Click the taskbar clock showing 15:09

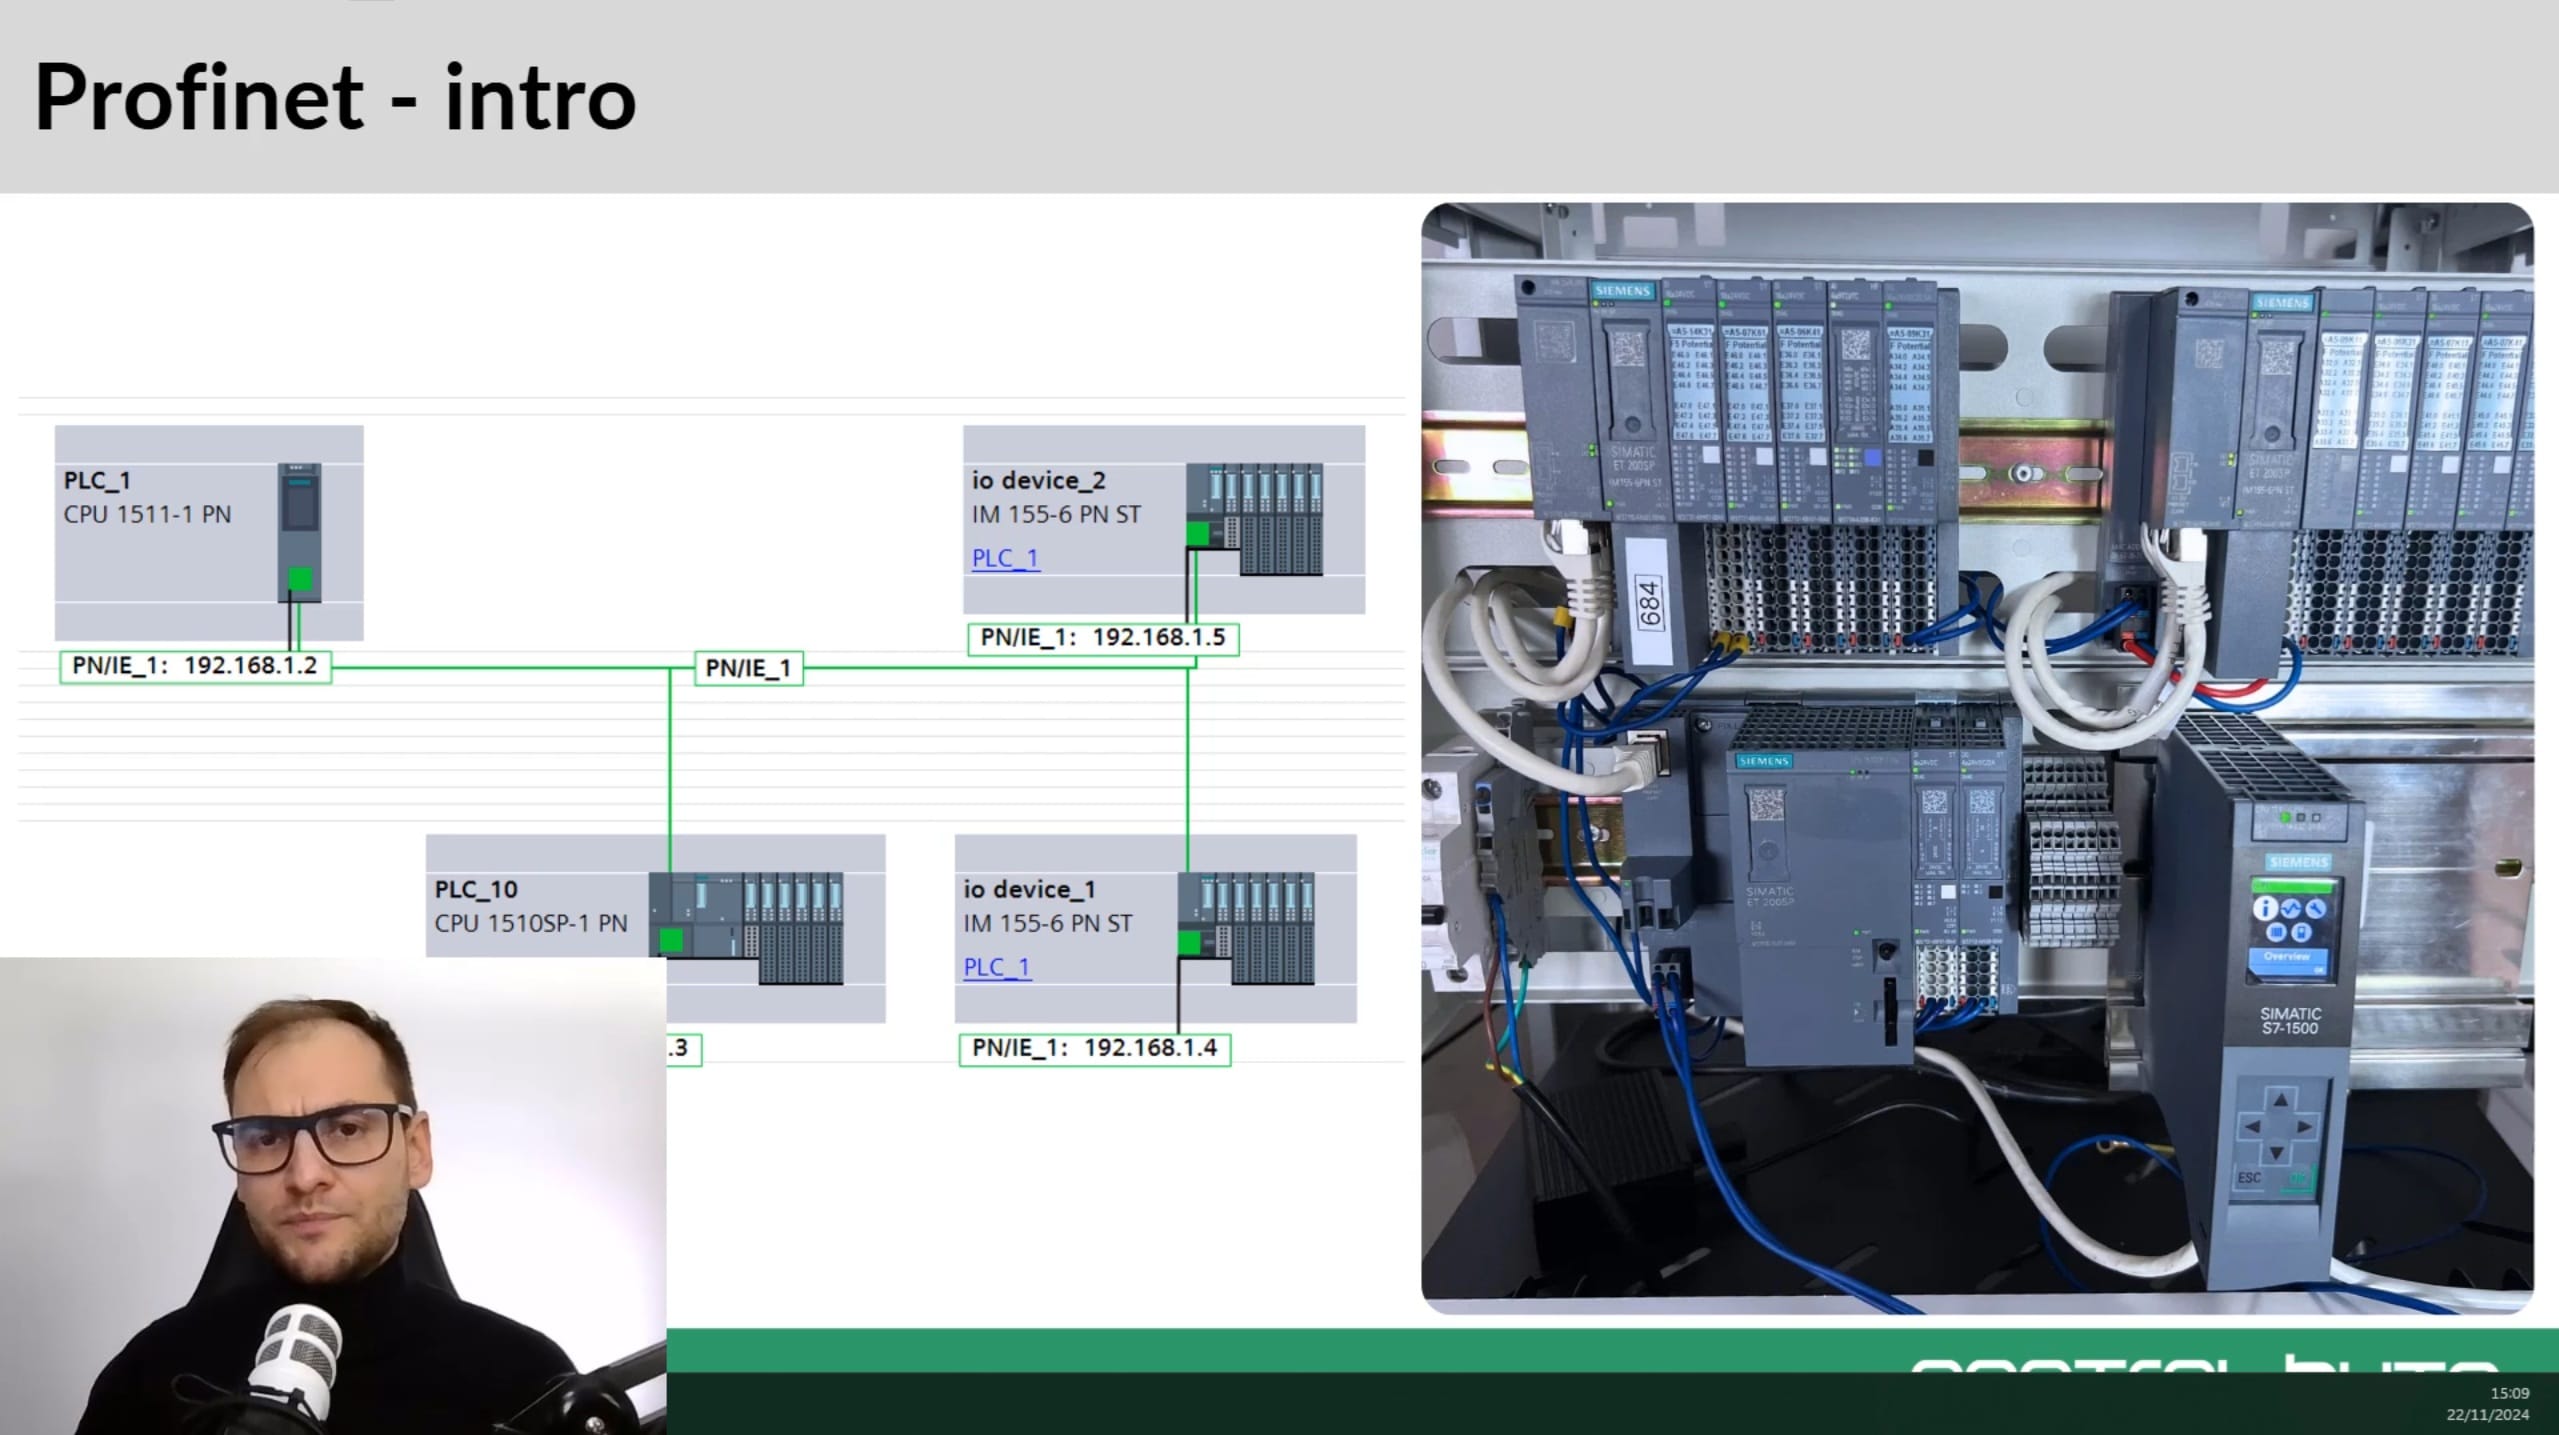[2508, 1393]
